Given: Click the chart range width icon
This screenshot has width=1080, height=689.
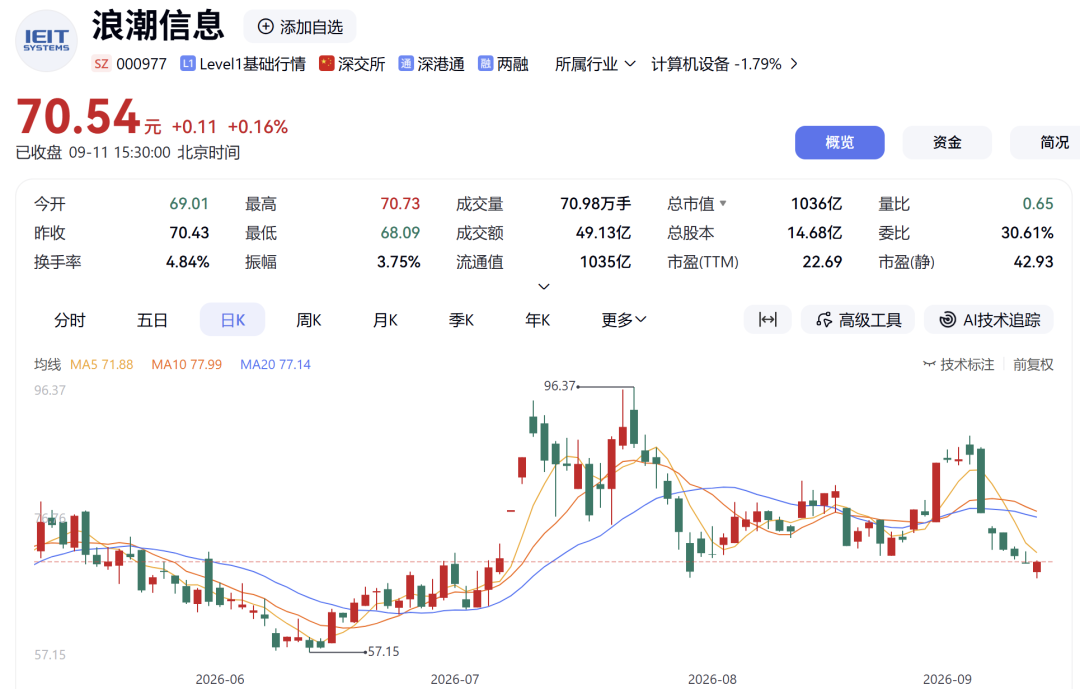Looking at the screenshot, I should tap(767, 320).
